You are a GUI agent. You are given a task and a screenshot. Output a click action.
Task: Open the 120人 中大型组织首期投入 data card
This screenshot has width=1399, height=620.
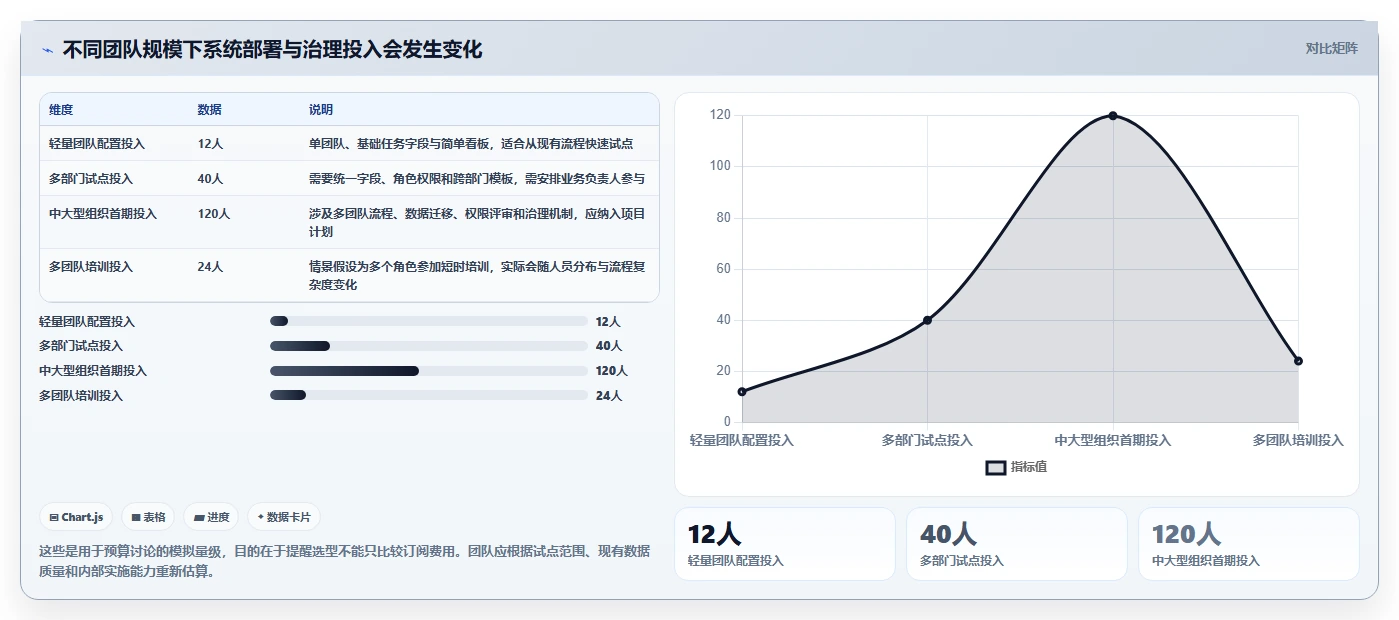pyautogui.click(x=1248, y=544)
